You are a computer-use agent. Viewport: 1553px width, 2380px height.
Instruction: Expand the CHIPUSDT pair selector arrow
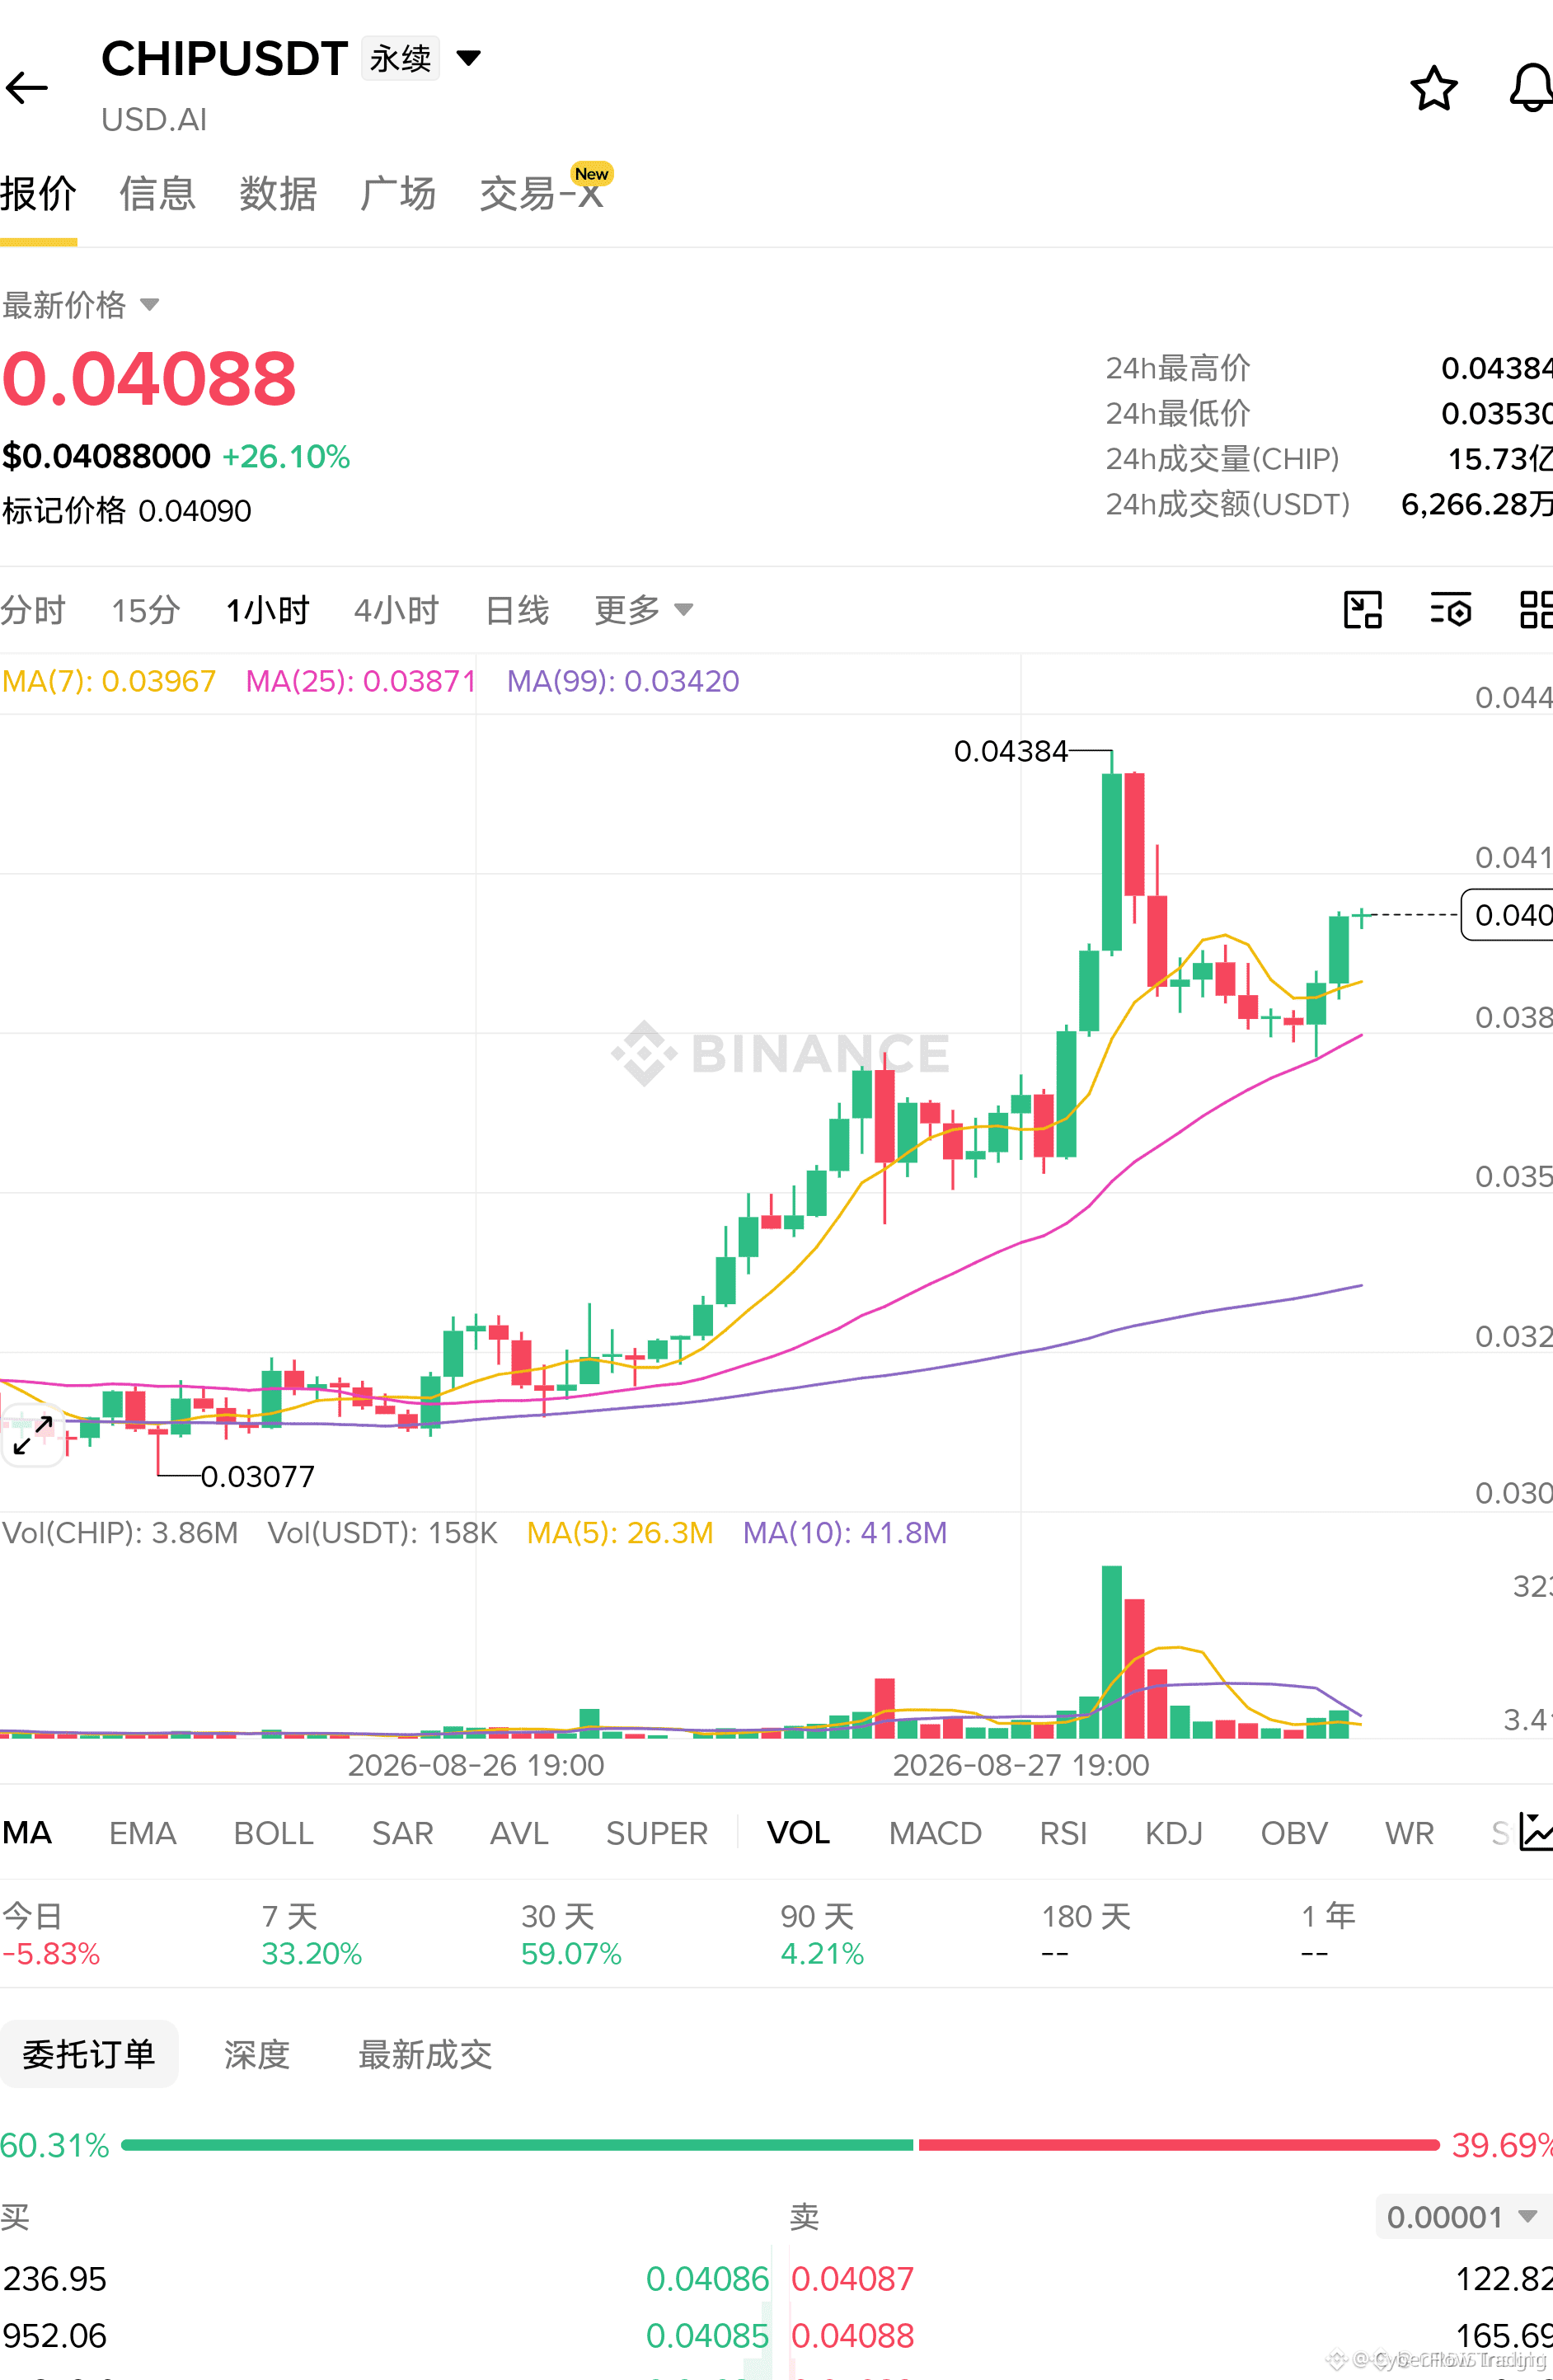pyautogui.click(x=468, y=58)
